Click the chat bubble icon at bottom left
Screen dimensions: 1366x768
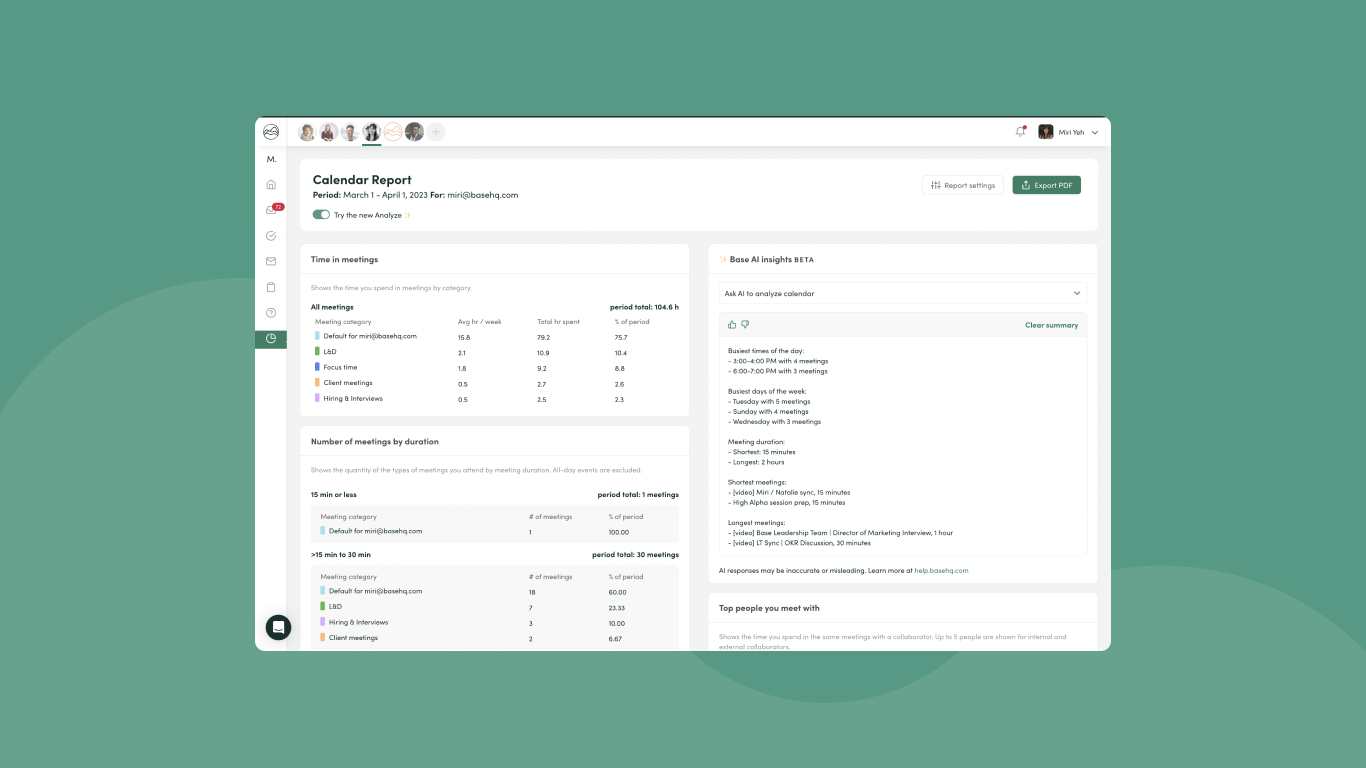(x=278, y=627)
